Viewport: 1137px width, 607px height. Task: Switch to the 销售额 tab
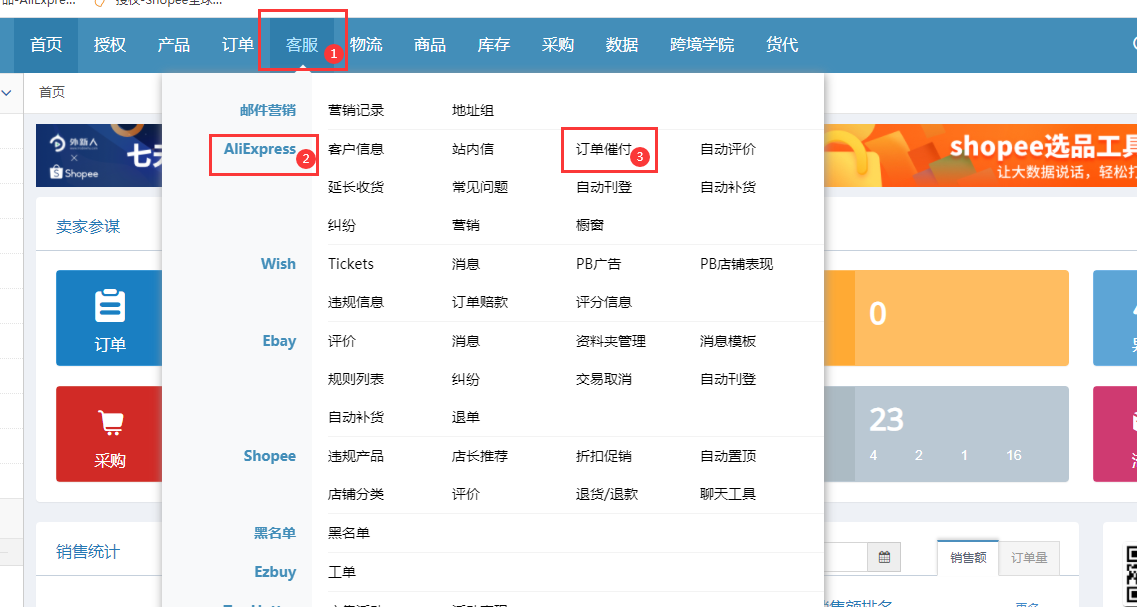(968, 557)
